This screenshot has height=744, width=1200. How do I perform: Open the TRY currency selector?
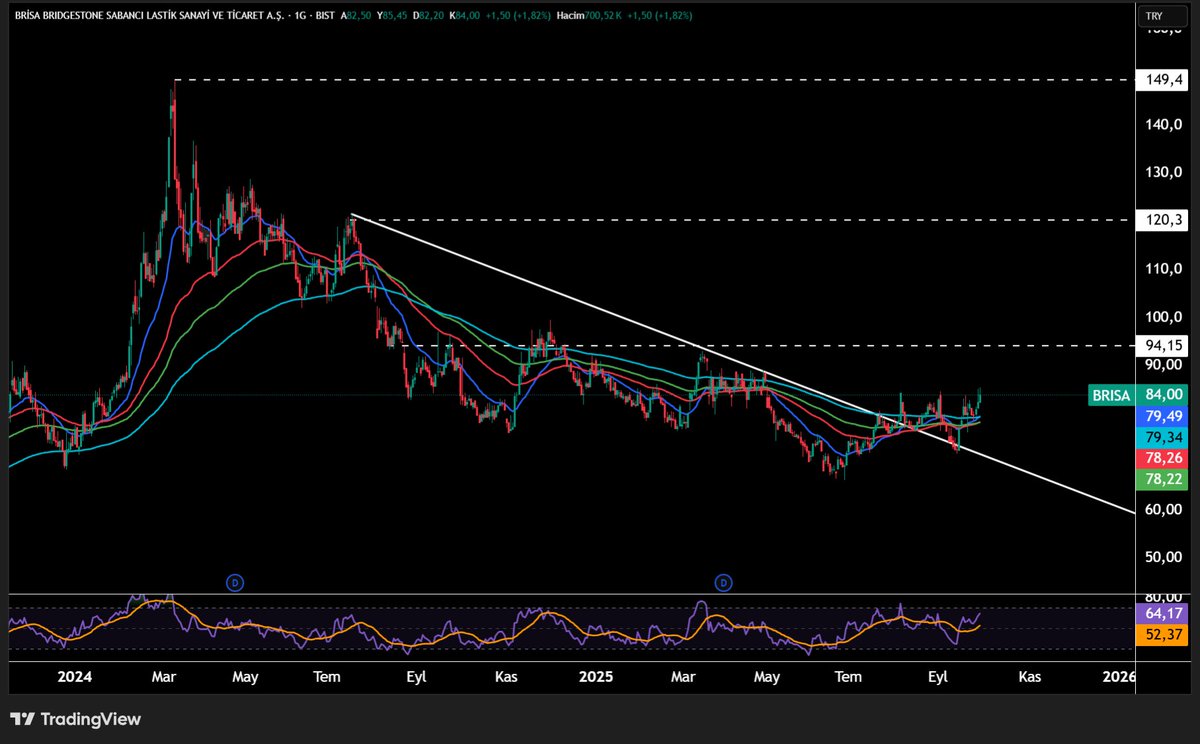(1161, 16)
